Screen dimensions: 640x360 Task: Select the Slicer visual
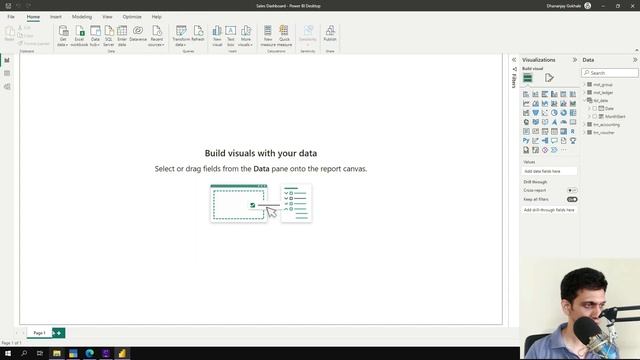pos(545,131)
